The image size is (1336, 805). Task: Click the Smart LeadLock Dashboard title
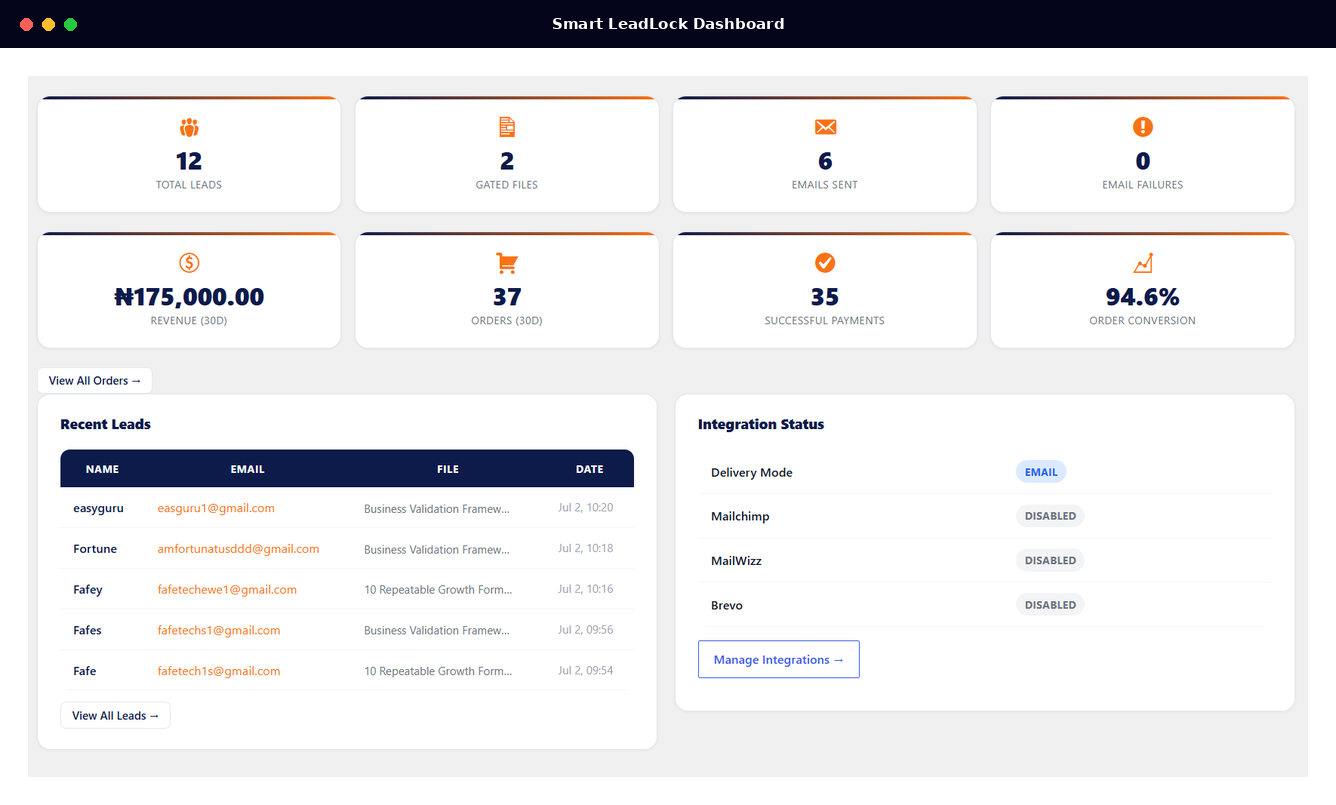pyautogui.click(x=668, y=24)
